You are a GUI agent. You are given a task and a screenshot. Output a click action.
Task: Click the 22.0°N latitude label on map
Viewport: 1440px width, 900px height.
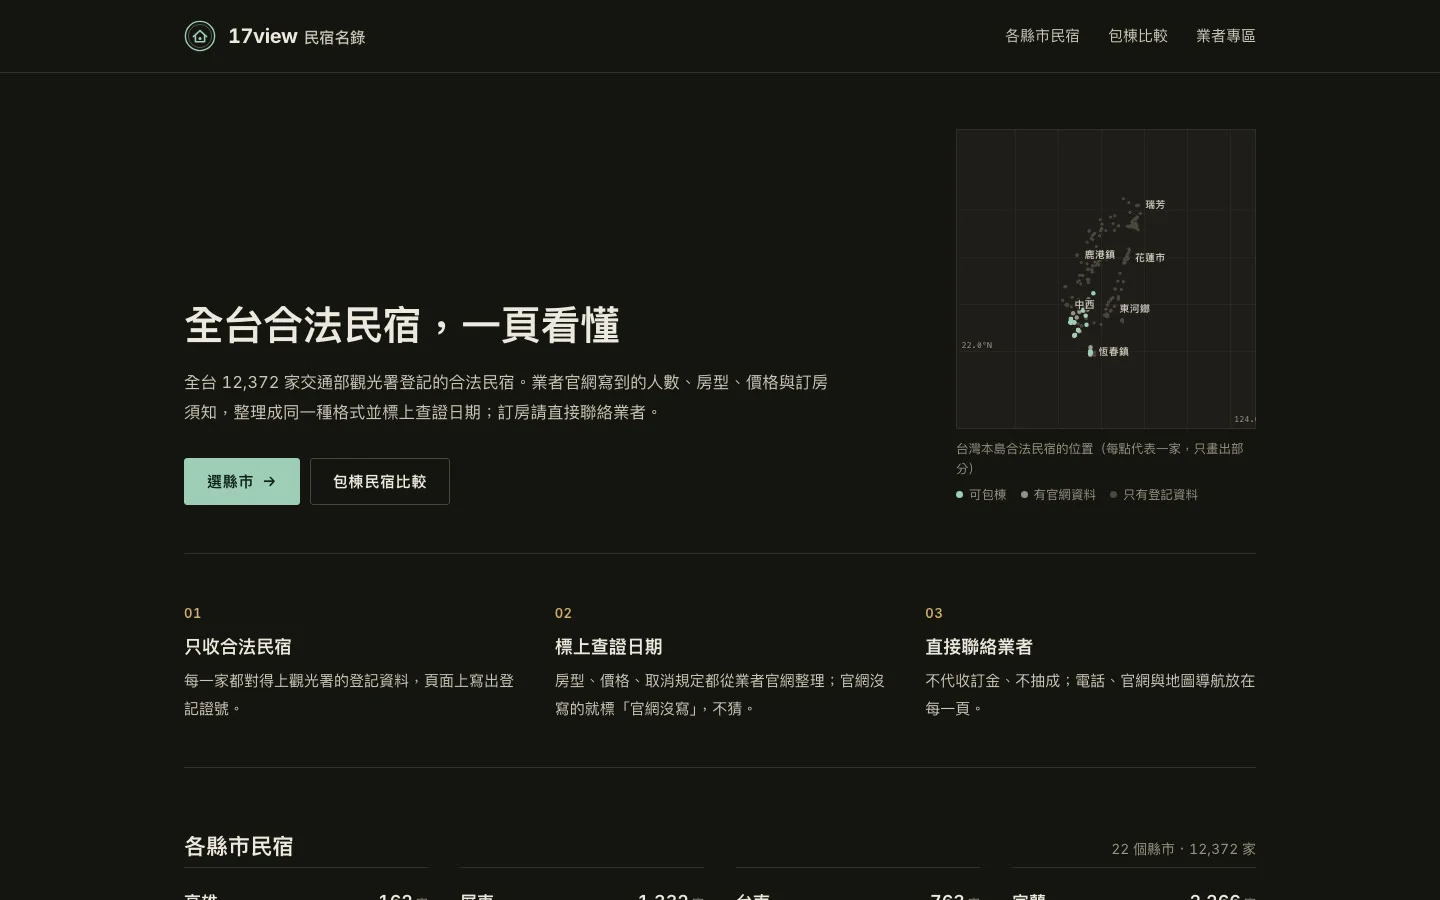point(977,345)
